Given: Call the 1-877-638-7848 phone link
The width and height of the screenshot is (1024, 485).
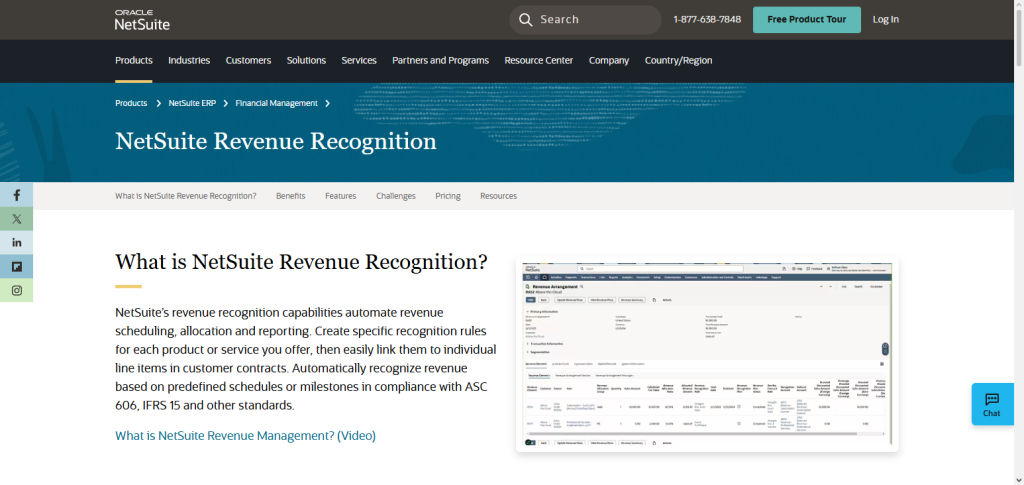Looking at the screenshot, I should pos(707,20).
